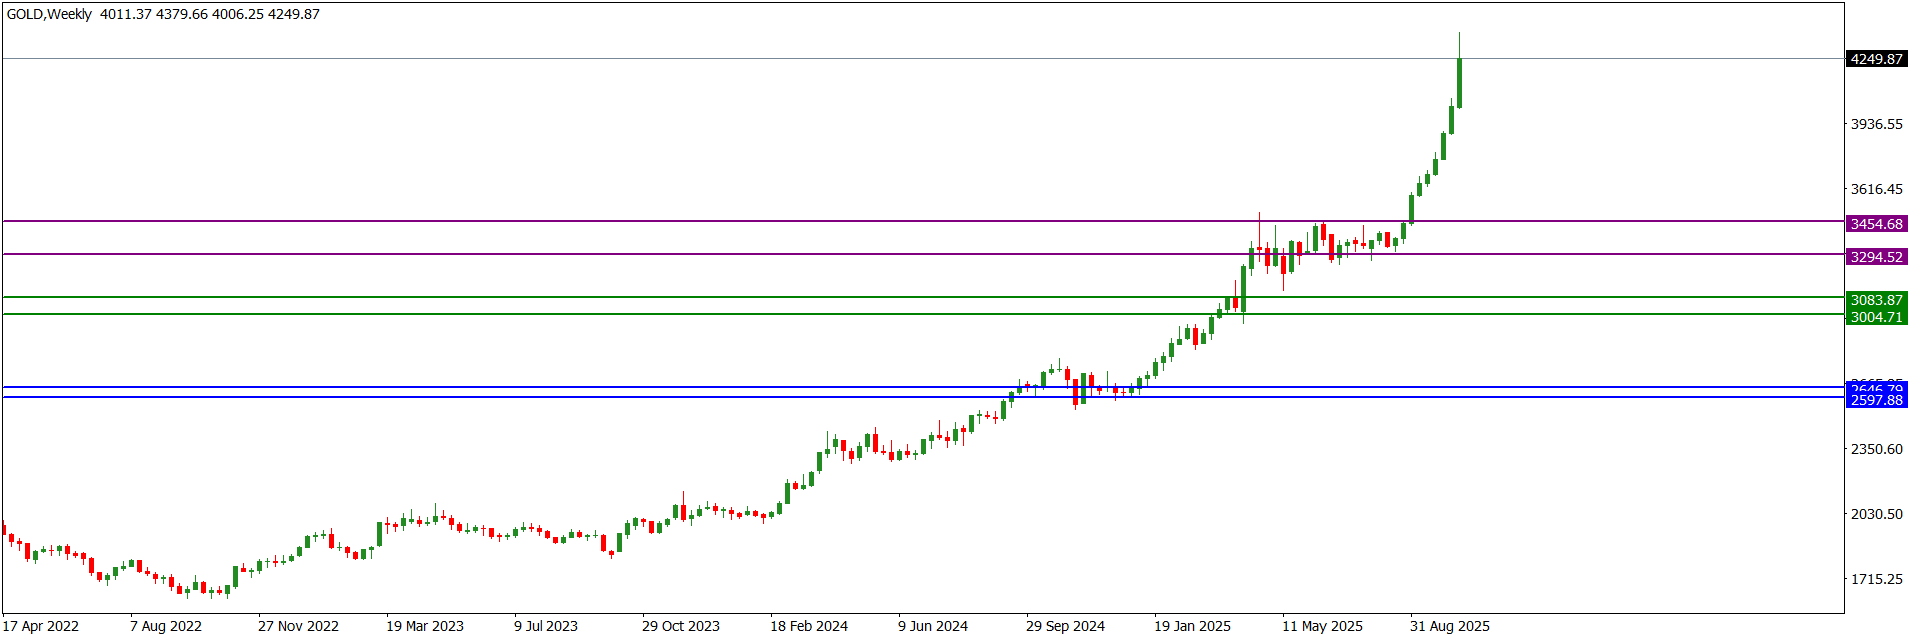This screenshot has height=640, width=1916.
Task: Select the current price label 4249.87
Action: [1876, 59]
